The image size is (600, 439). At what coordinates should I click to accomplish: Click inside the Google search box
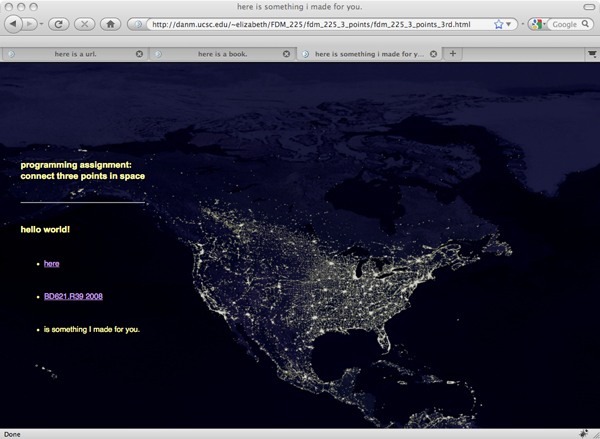pos(566,24)
